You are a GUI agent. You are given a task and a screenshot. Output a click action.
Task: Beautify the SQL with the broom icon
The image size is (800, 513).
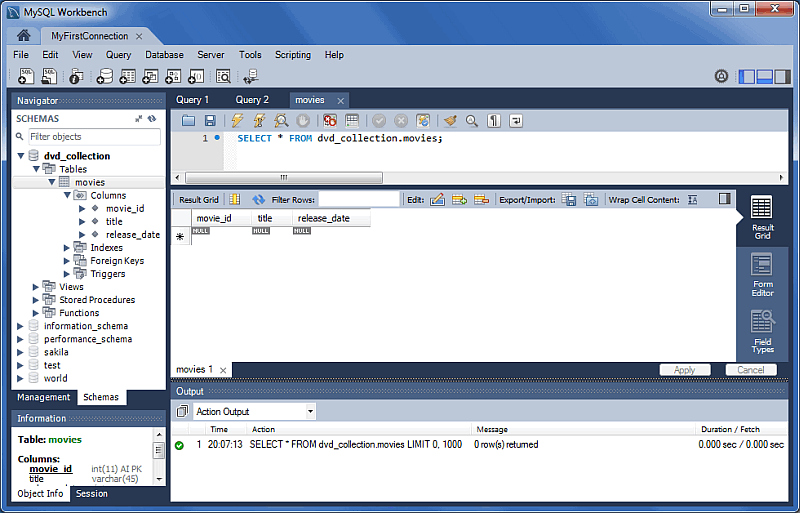click(x=450, y=120)
